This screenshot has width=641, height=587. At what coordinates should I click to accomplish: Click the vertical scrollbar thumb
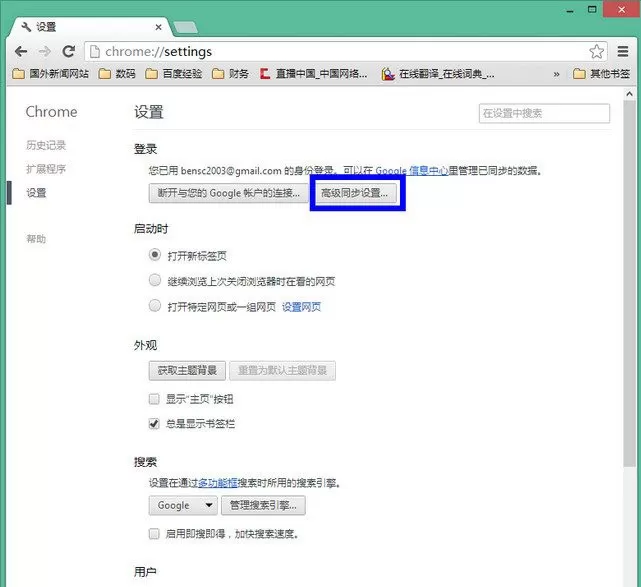coord(629,283)
